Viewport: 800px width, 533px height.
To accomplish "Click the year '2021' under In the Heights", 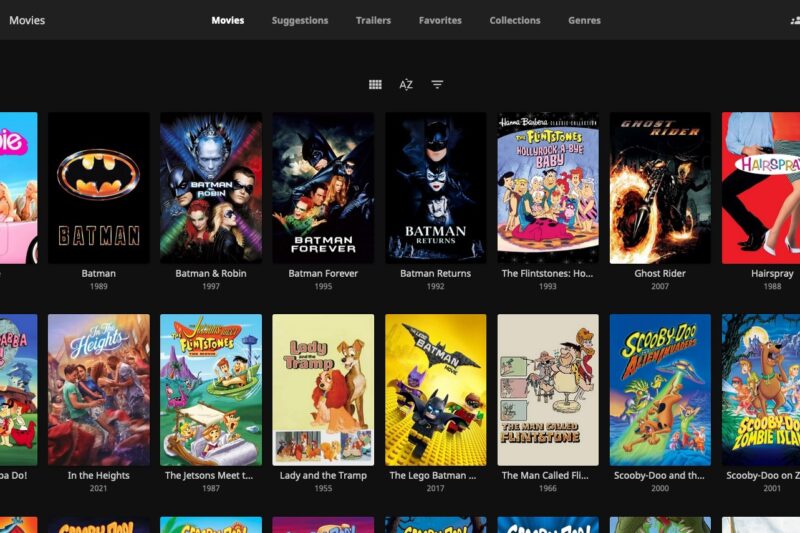I will tap(98, 489).
